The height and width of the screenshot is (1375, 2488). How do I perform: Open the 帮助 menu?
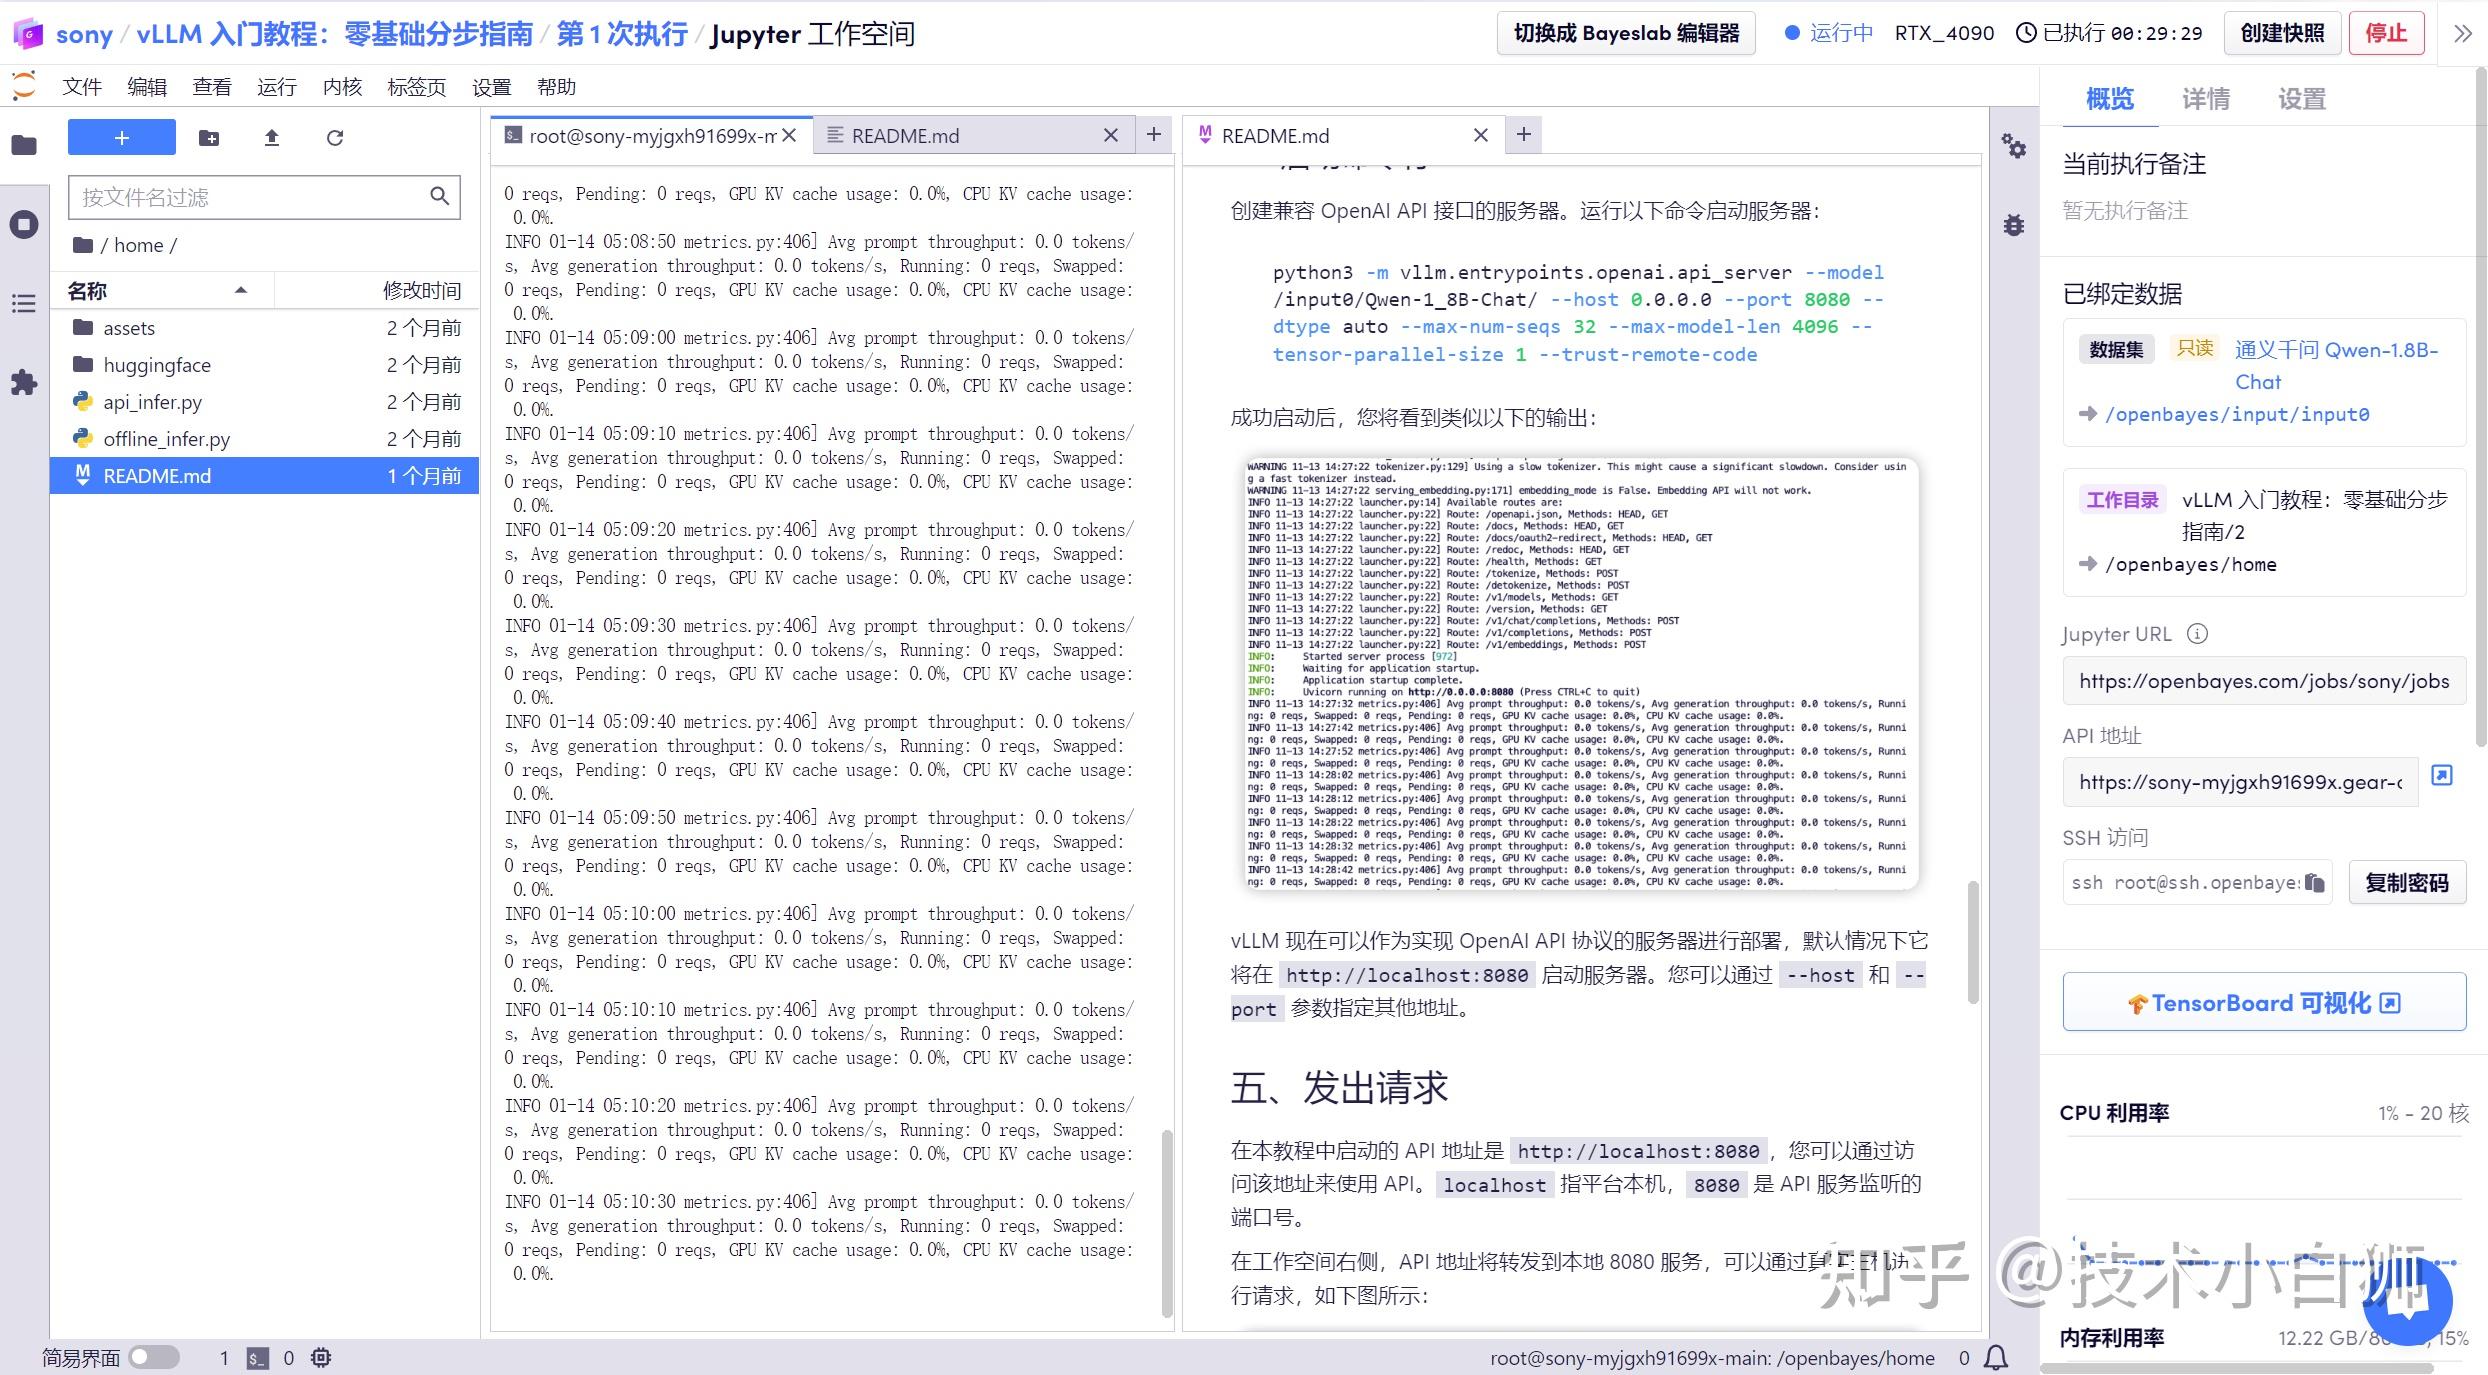tap(557, 87)
